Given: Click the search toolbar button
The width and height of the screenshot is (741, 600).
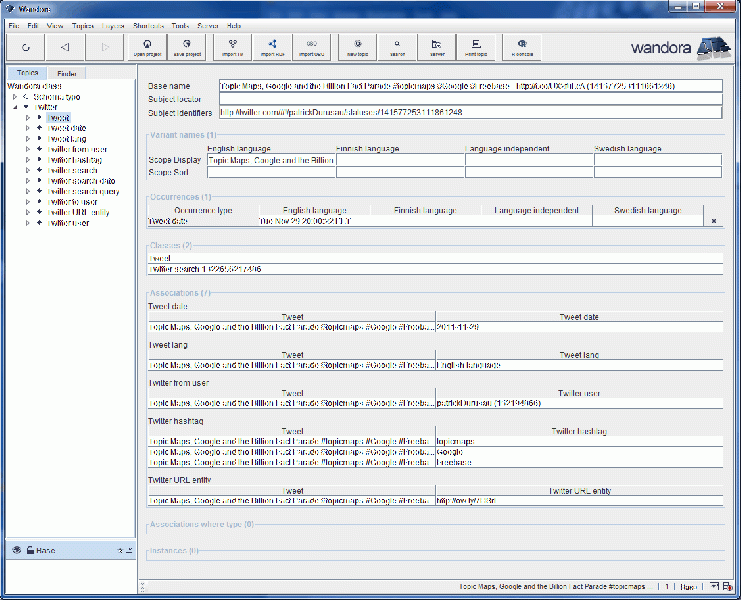Looking at the screenshot, I should pos(397,47).
